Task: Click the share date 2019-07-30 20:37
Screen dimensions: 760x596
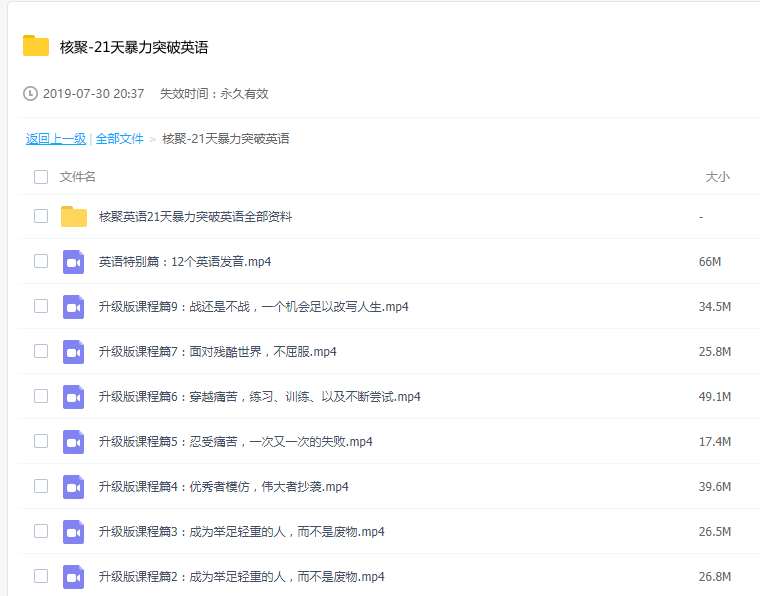Action: click(94, 94)
